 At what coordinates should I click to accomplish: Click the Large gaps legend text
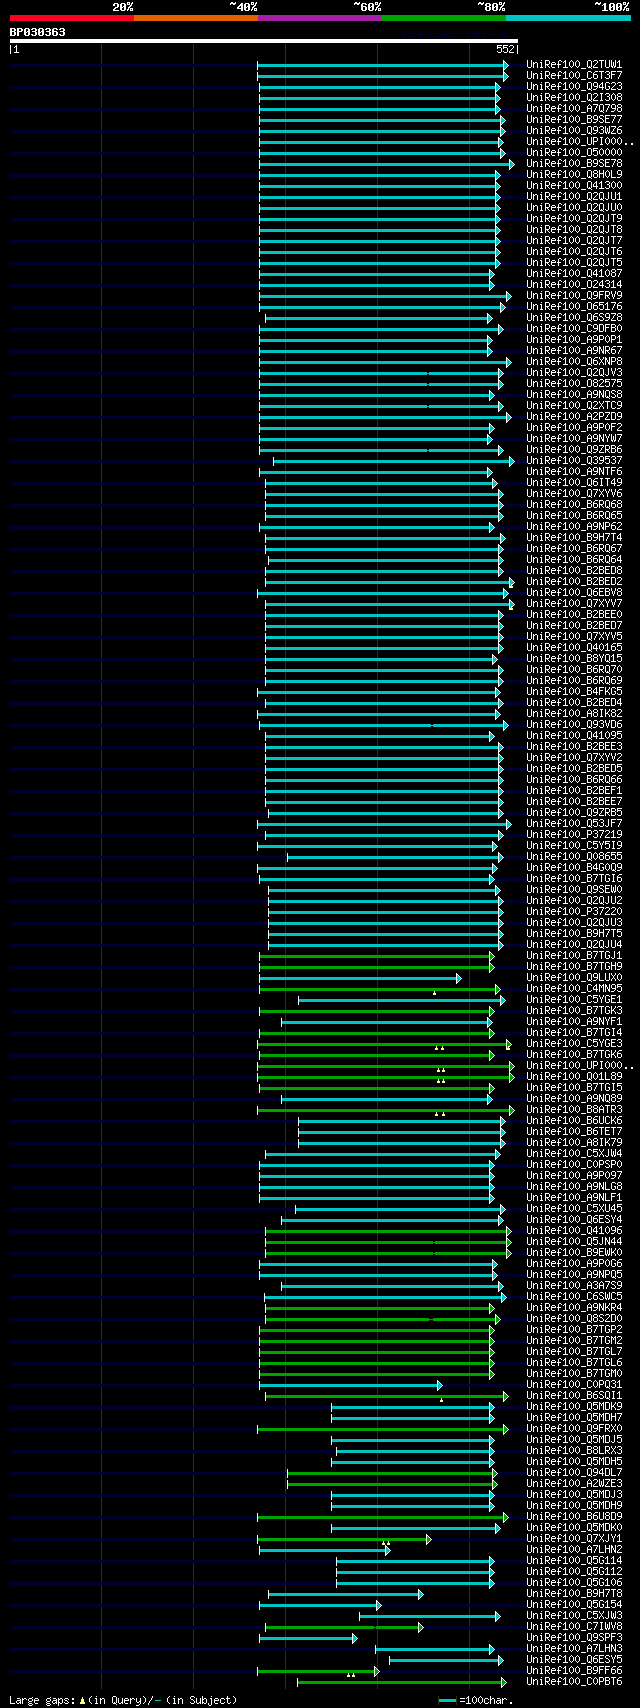point(123,1700)
